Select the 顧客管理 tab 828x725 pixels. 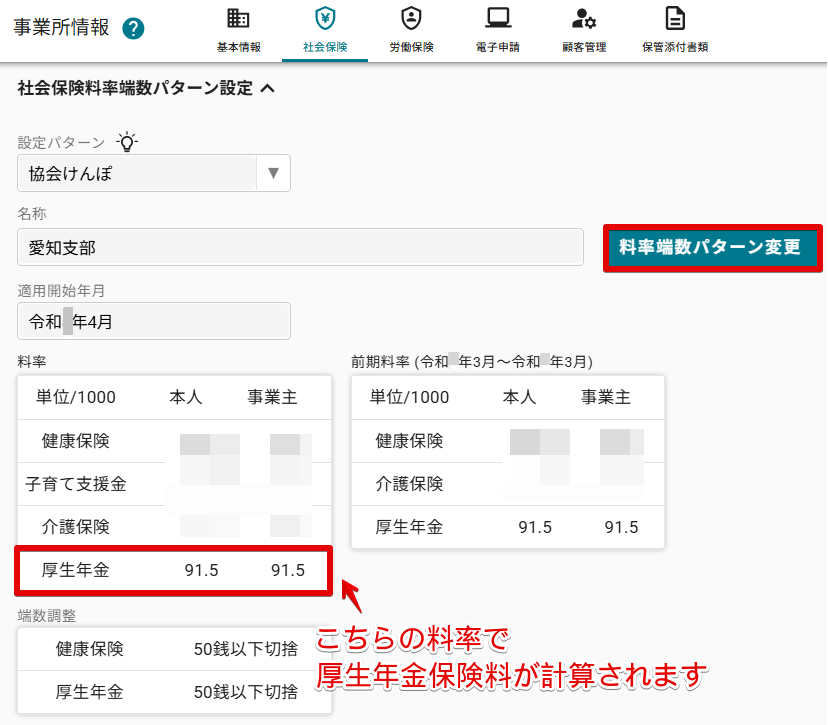click(584, 31)
